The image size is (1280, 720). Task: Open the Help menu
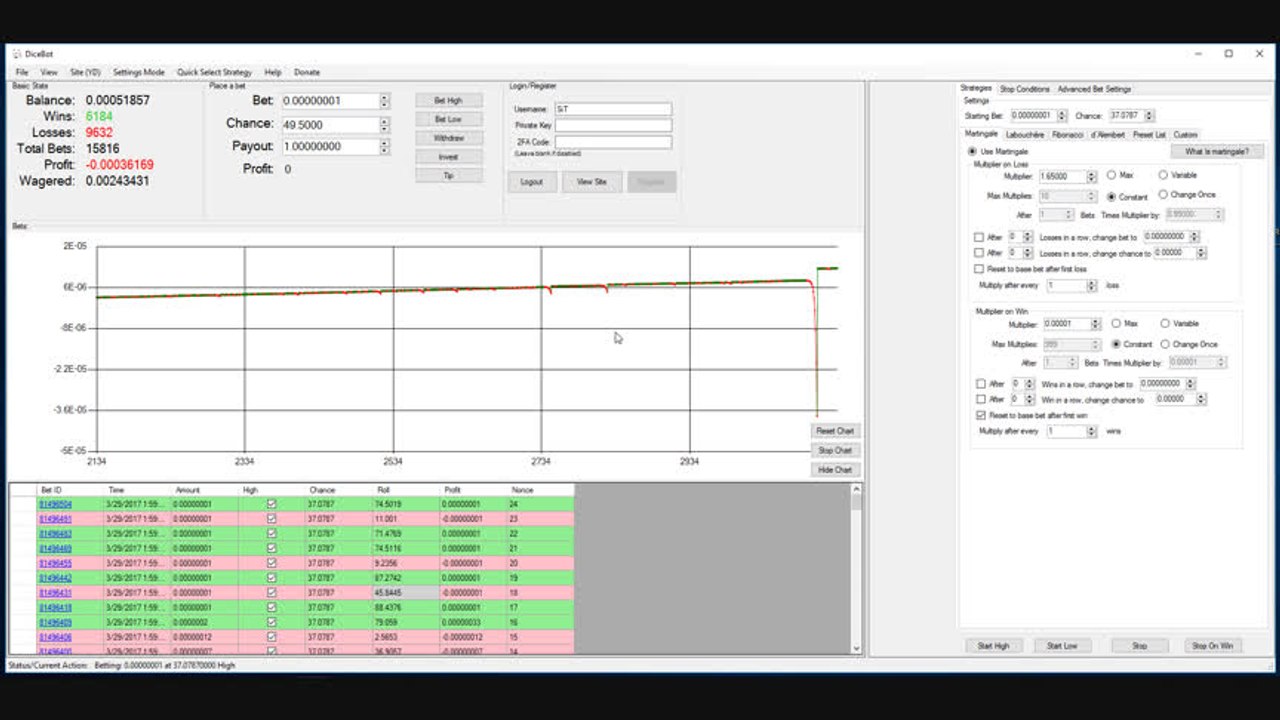pyautogui.click(x=273, y=72)
